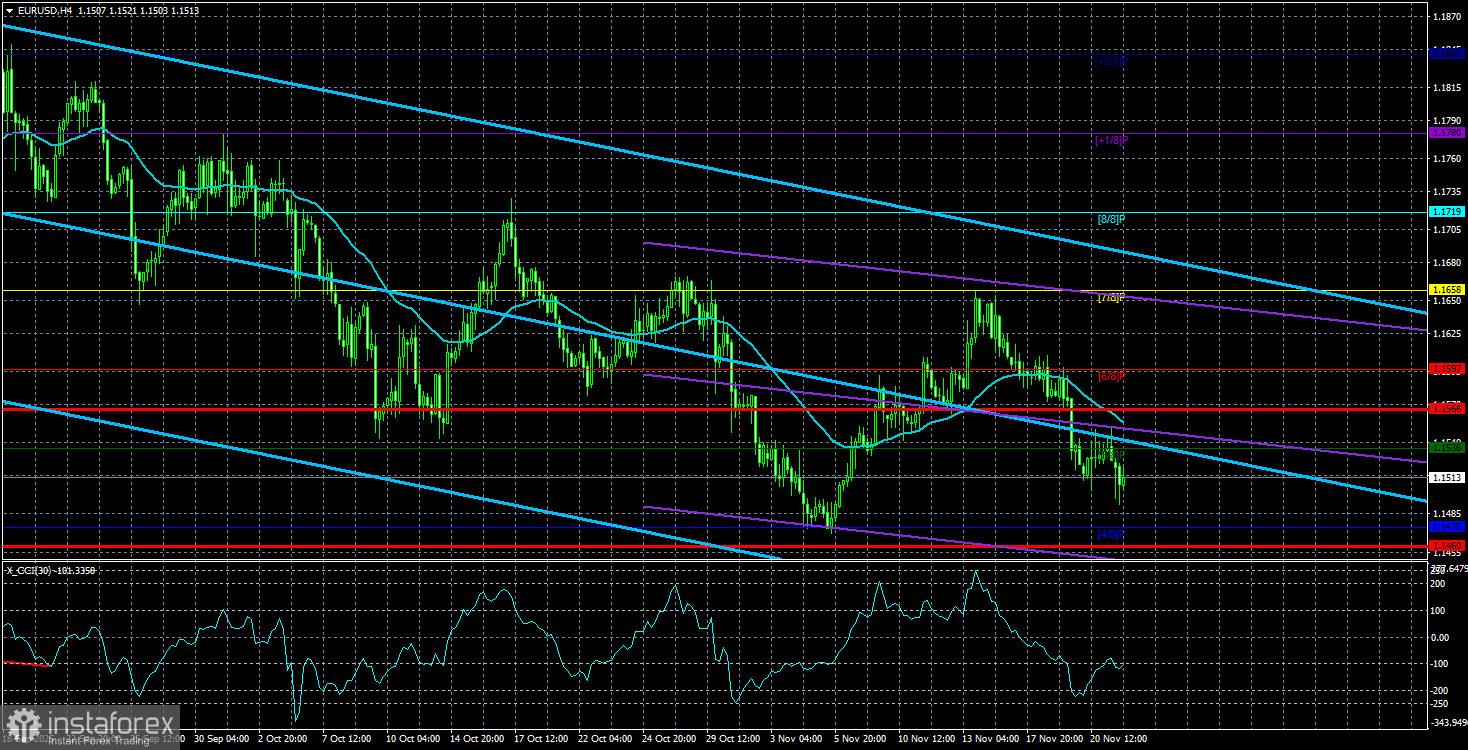
Task: Click the [7/8]P Murrey level label
Action: (1110, 297)
